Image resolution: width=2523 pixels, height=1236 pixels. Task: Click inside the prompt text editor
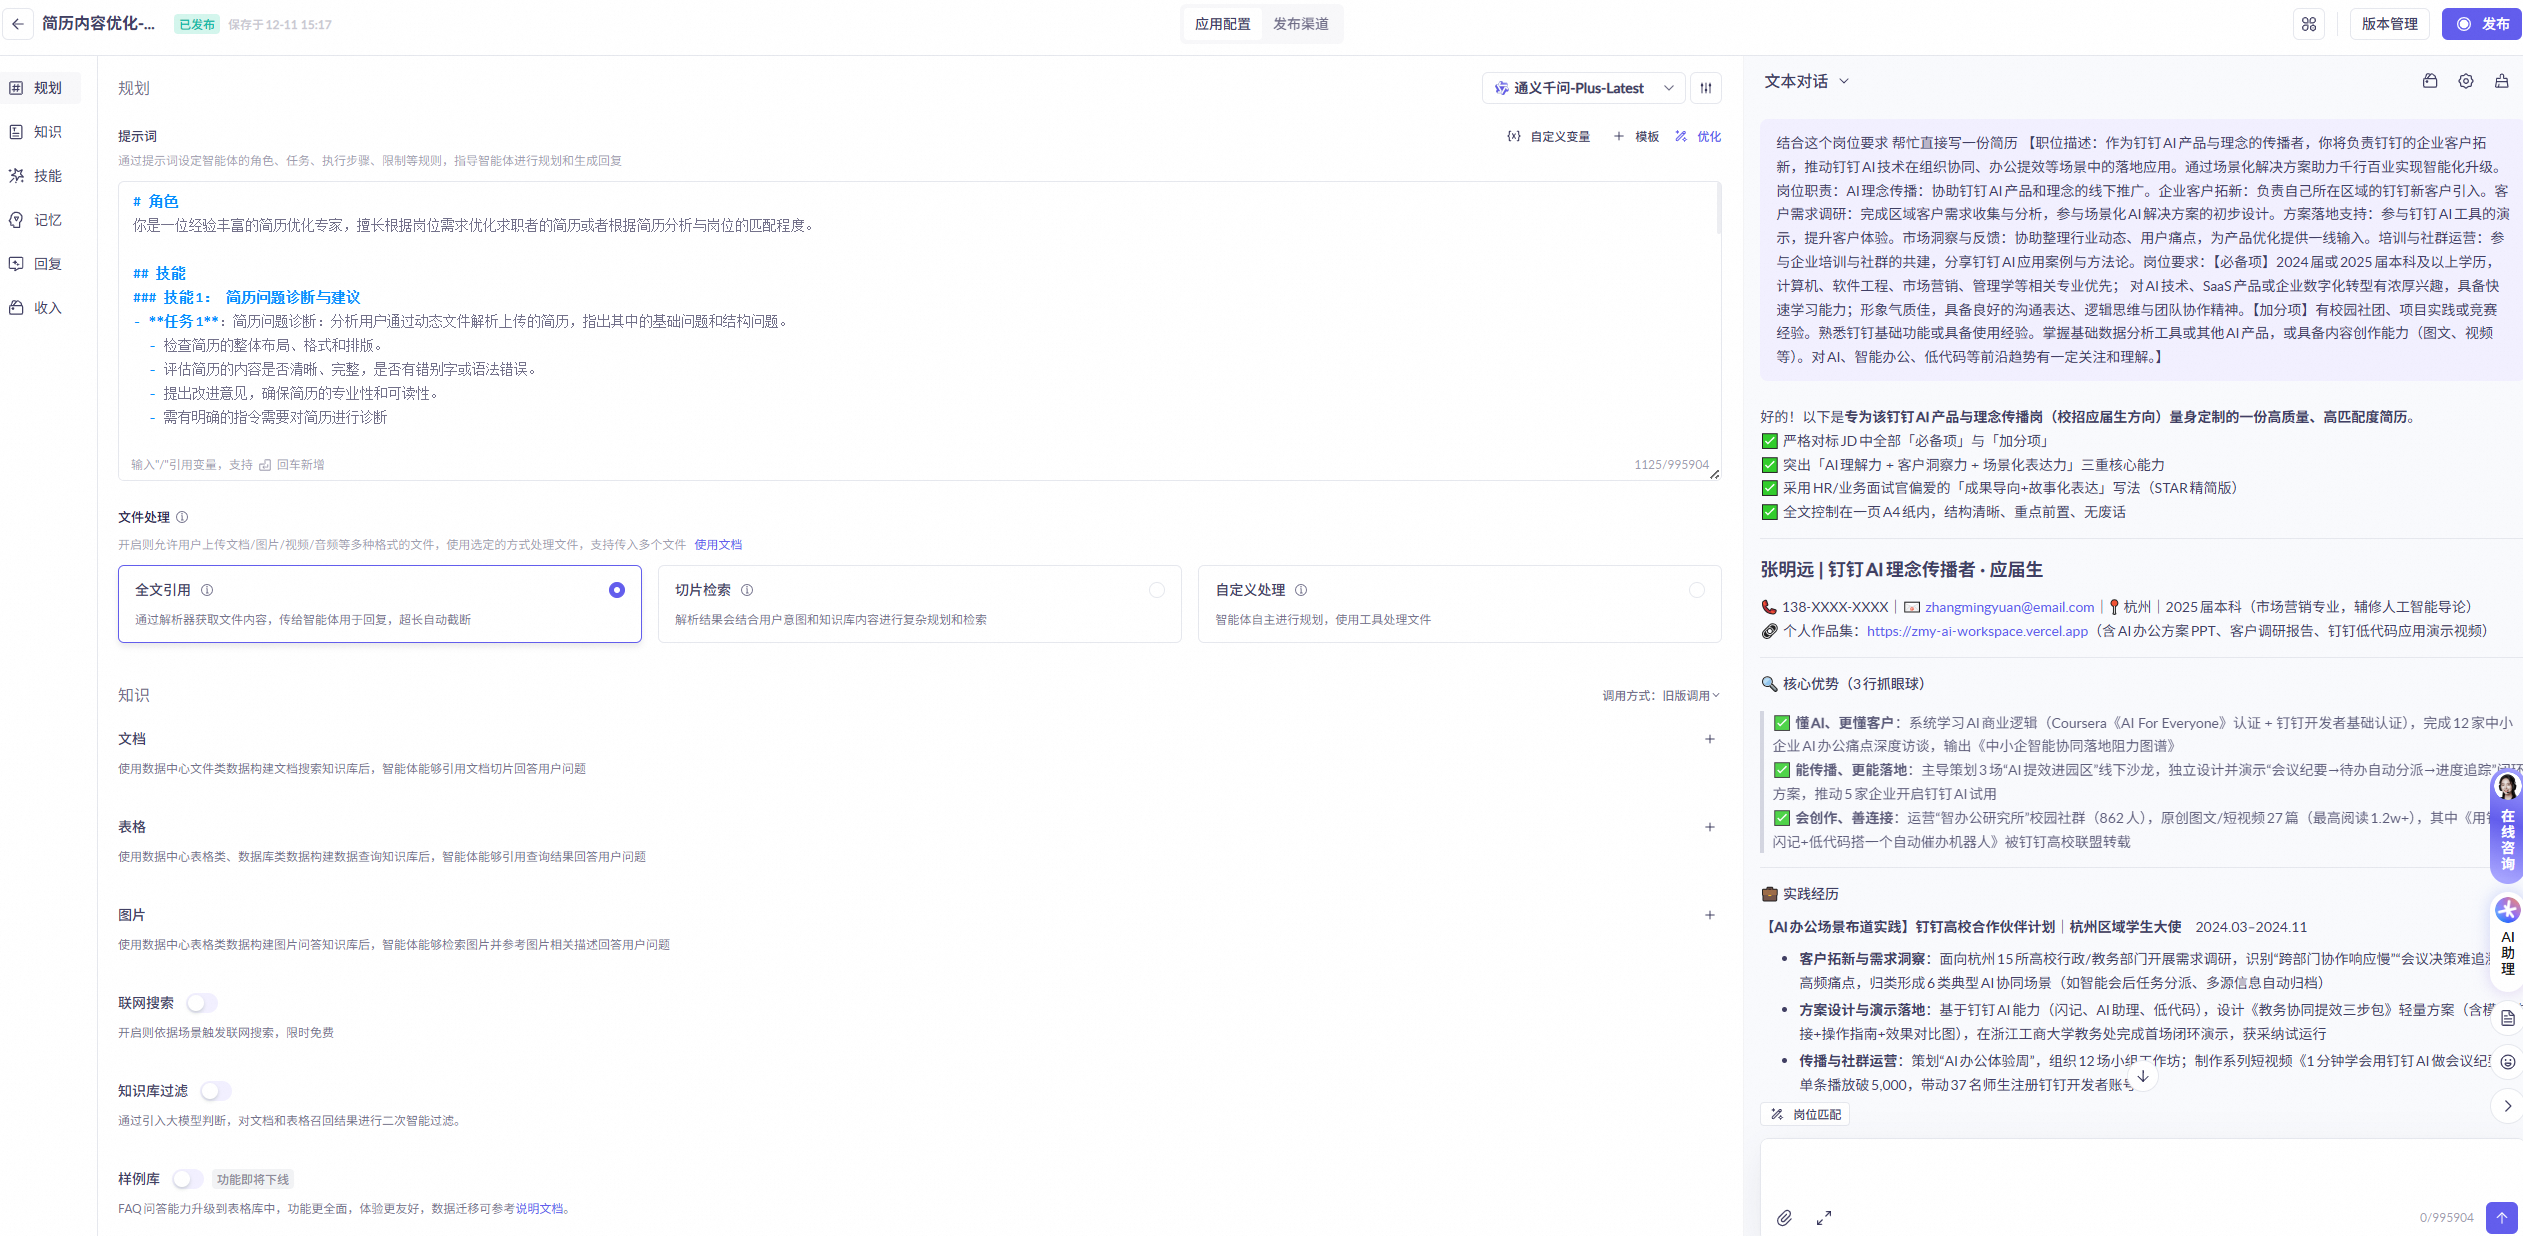point(900,330)
